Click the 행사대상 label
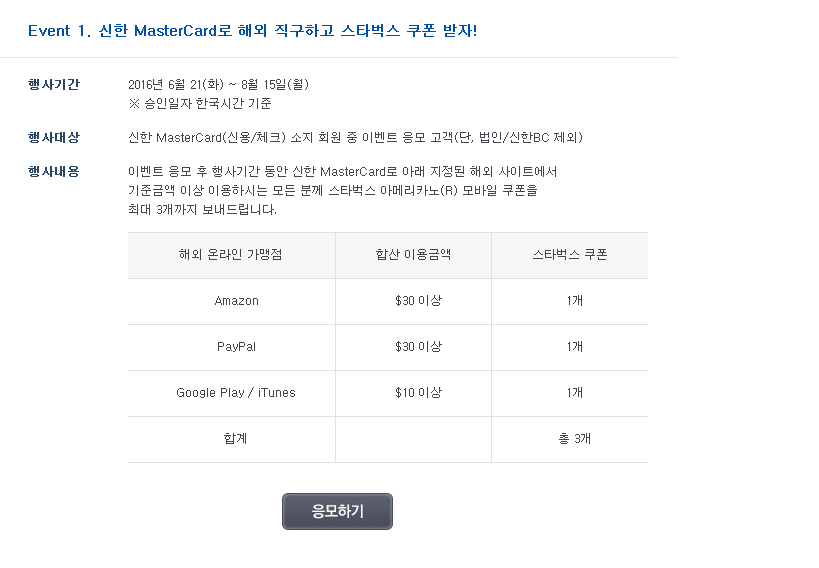The image size is (819, 568). tap(54, 138)
